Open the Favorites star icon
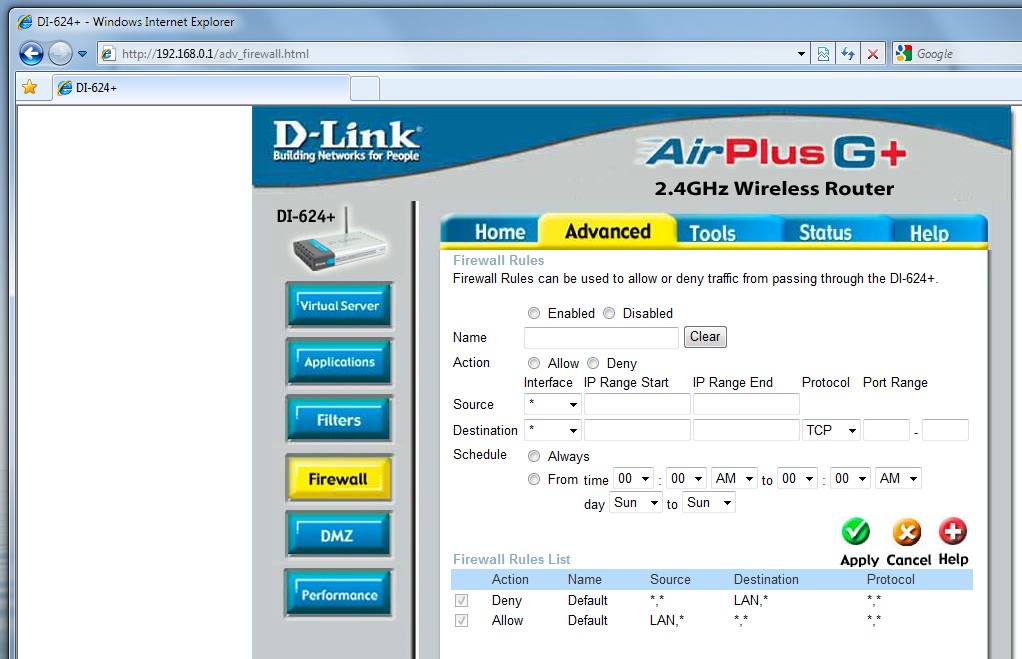1022x659 pixels. click(29, 87)
